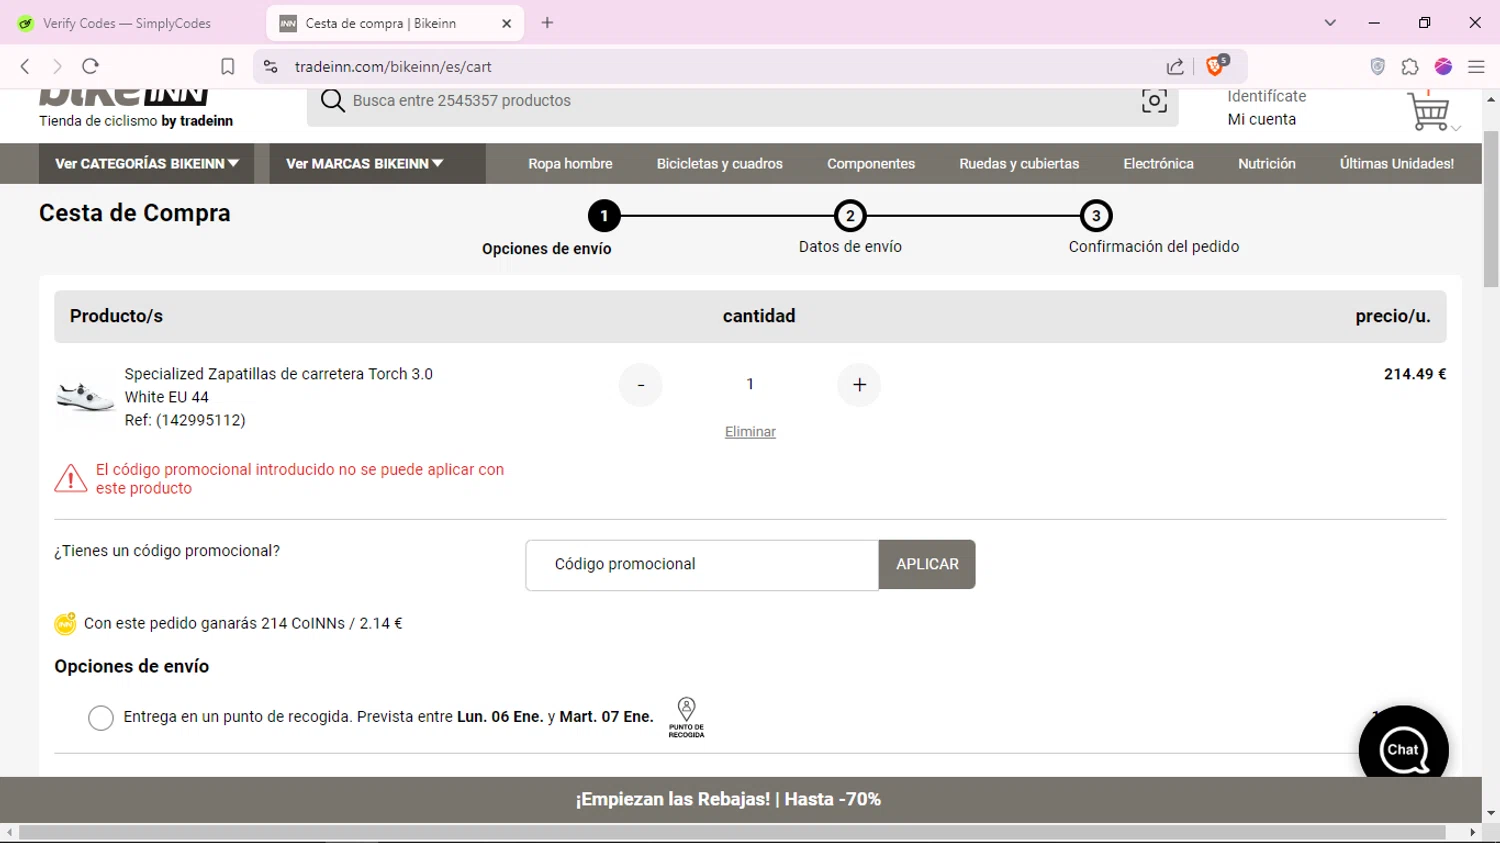1500x843 pixels.
Task: Click the CoINNs coin icon
Action: [65, 624]
